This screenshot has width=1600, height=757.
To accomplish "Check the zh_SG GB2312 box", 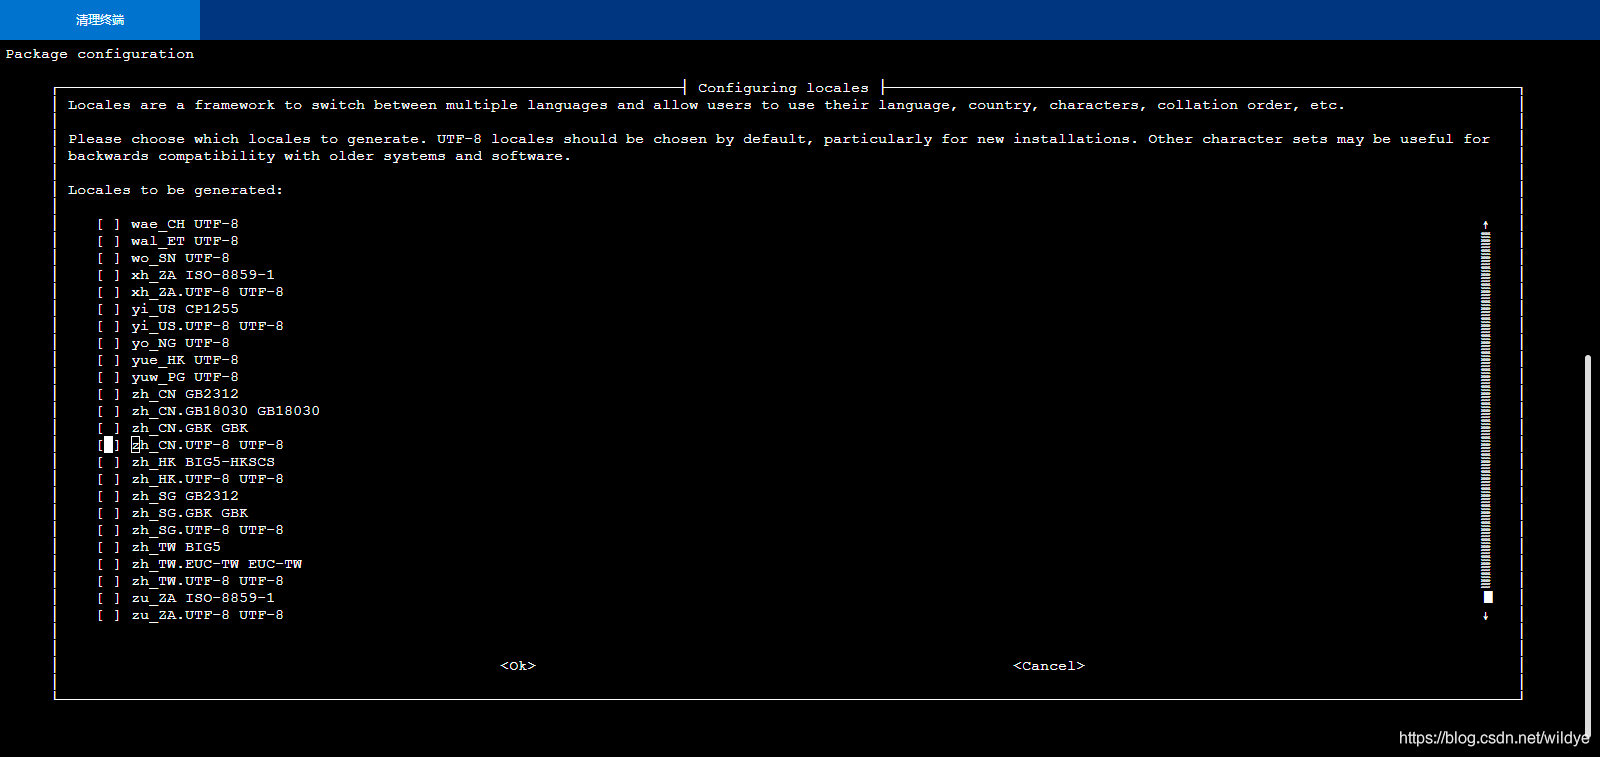I will (108, 496).
